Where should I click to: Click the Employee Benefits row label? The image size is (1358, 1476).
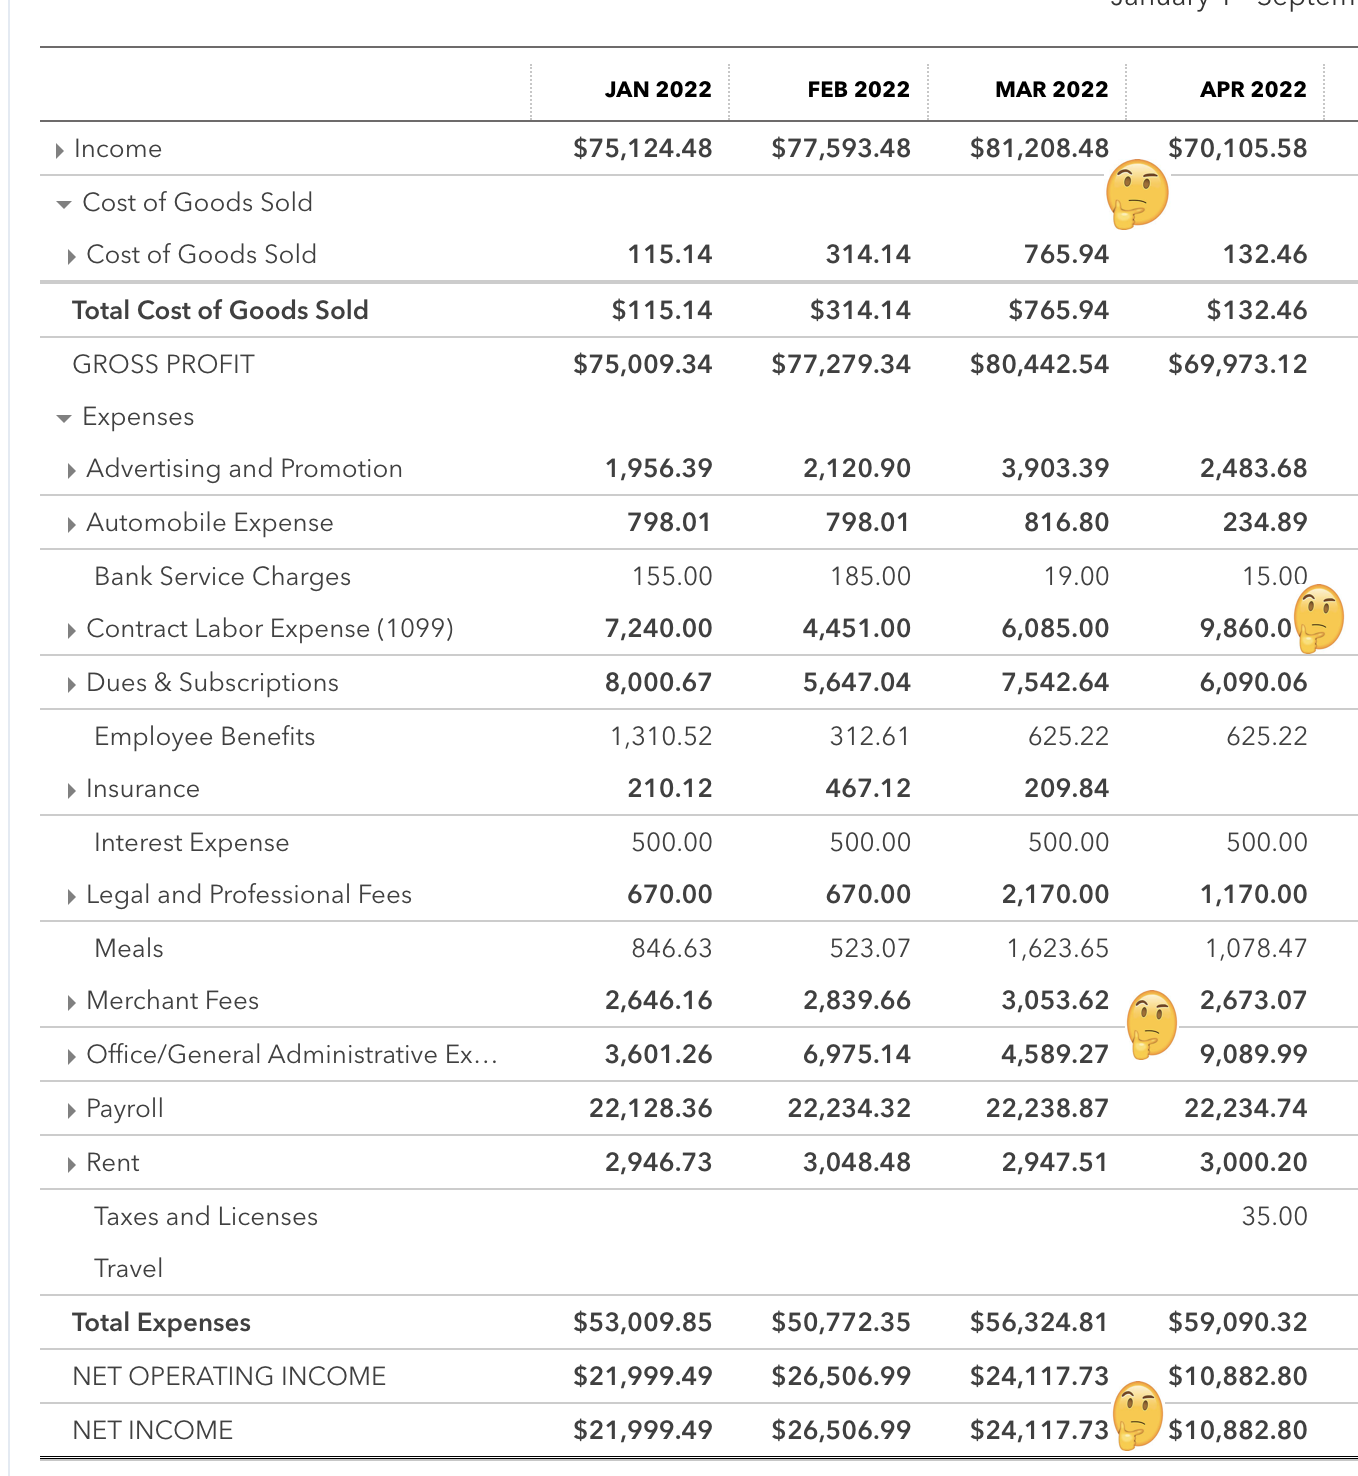pyautogui.click(x=204, y=736)
